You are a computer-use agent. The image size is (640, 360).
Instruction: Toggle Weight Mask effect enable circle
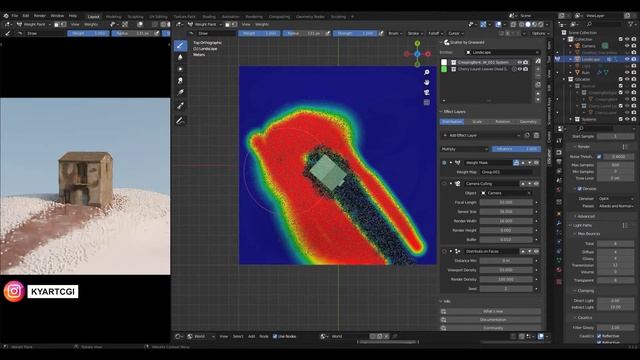pos(444,162)
